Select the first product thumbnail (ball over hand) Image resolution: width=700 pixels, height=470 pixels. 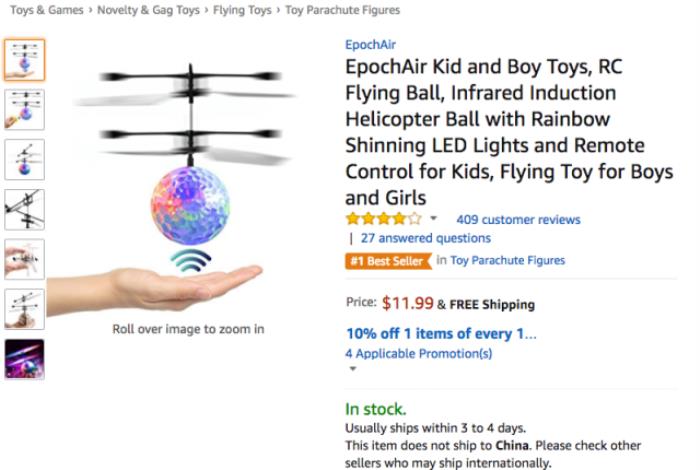point(24,60)
